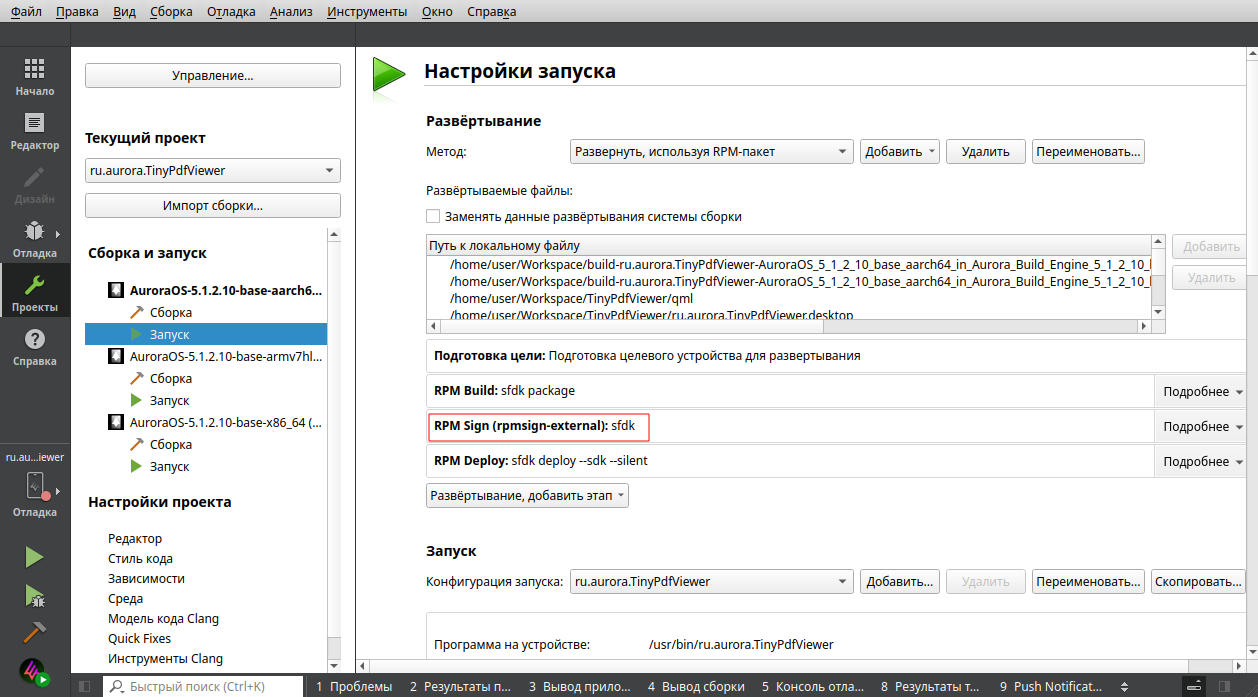Click large green play icon beside Настройки запуска
Viewport: 1258px width, 697px height.
388,74
